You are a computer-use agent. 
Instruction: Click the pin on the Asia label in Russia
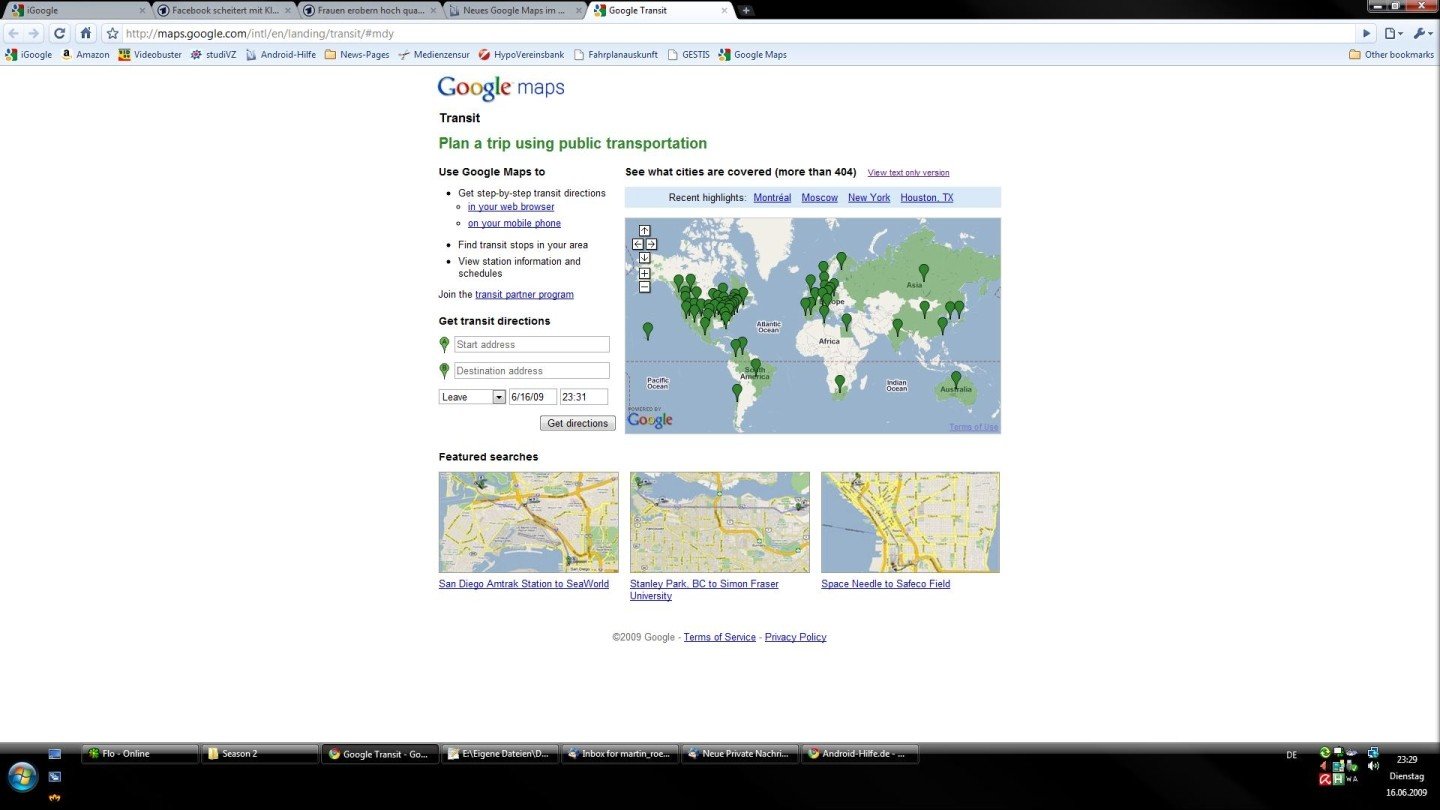(924, 272)
